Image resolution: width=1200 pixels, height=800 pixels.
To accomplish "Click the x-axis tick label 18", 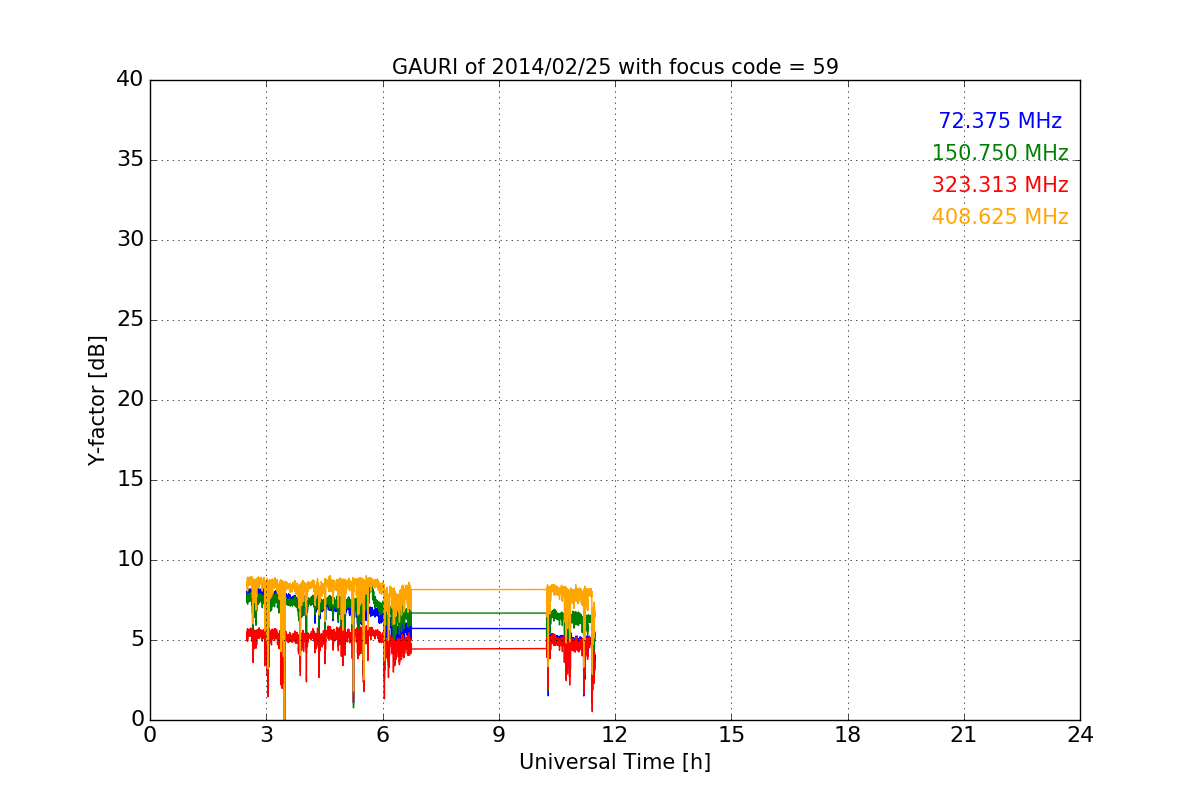I will pos(848,735).
